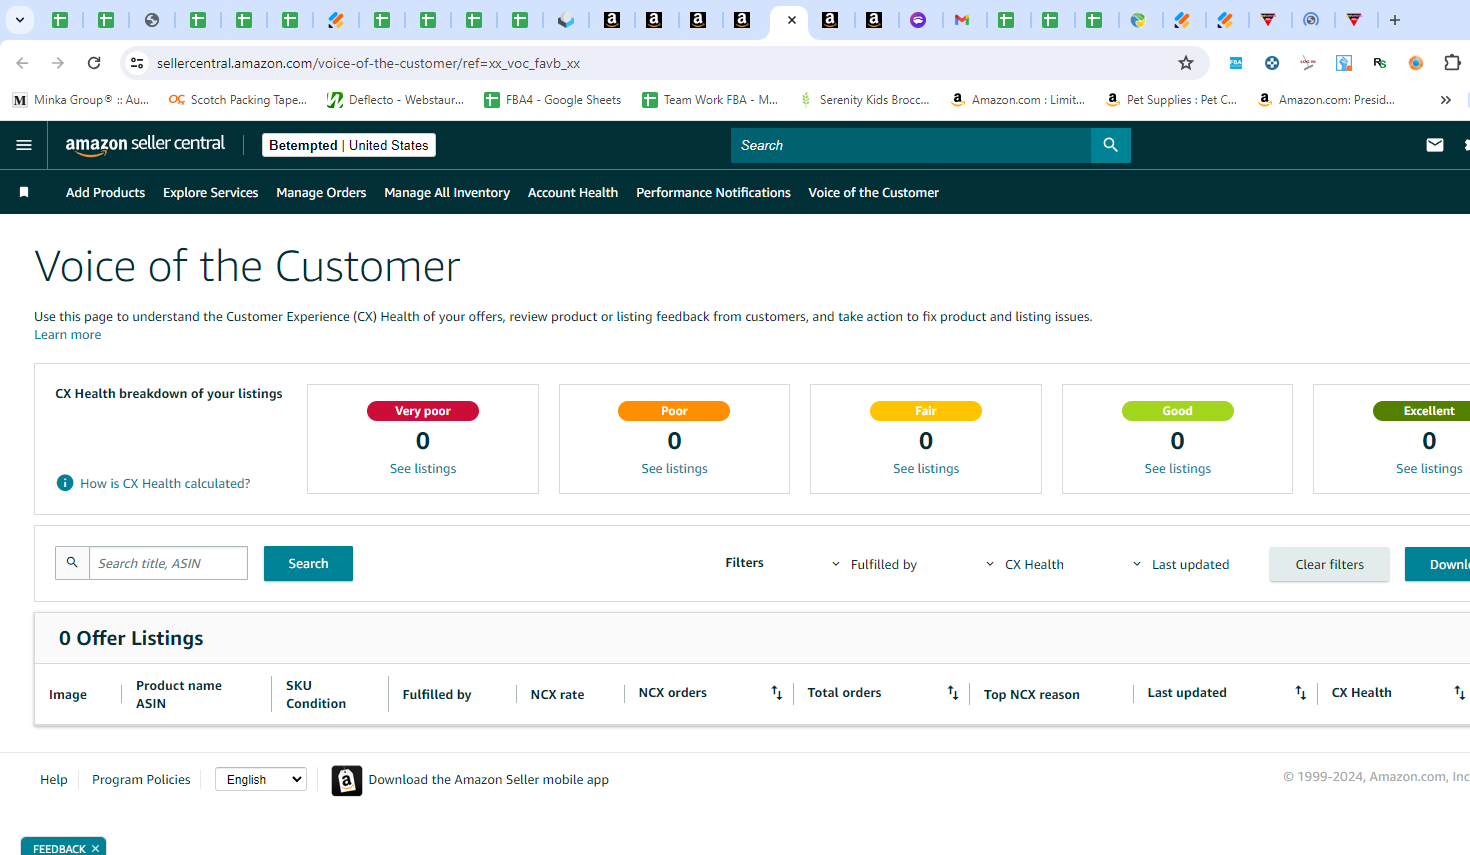Open Explore Services in the navigation bar
The height and width of the screenshot is (855, 1470).
(210, 192)
